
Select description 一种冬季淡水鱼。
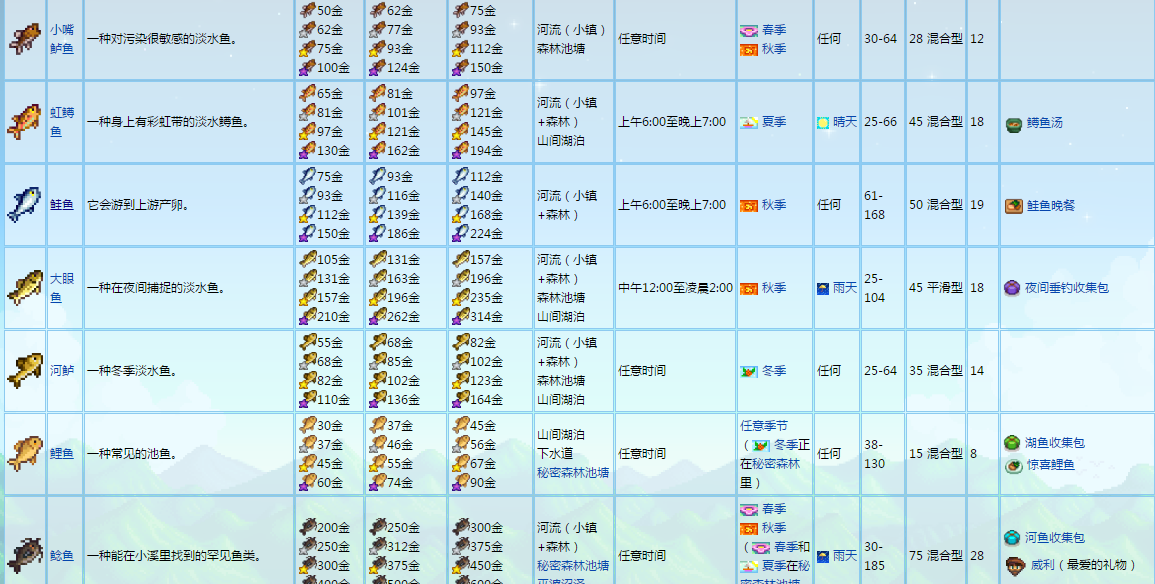pyautogui.click(x=133, y=370)
